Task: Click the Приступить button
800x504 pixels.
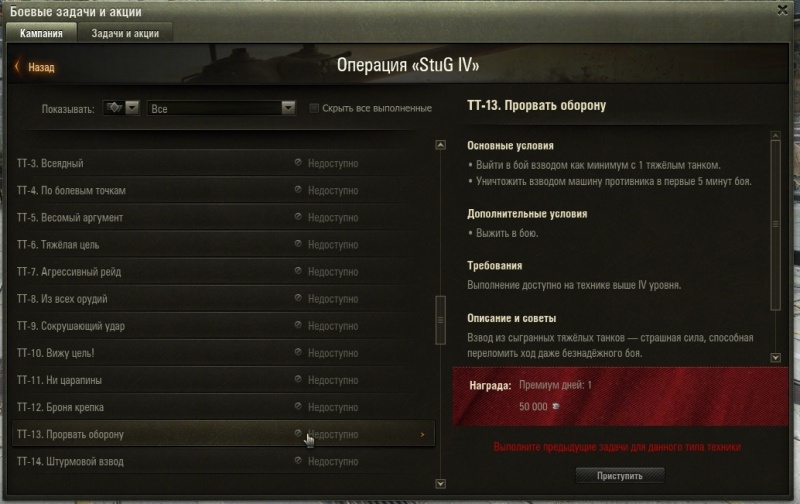Action: point(620,475)
